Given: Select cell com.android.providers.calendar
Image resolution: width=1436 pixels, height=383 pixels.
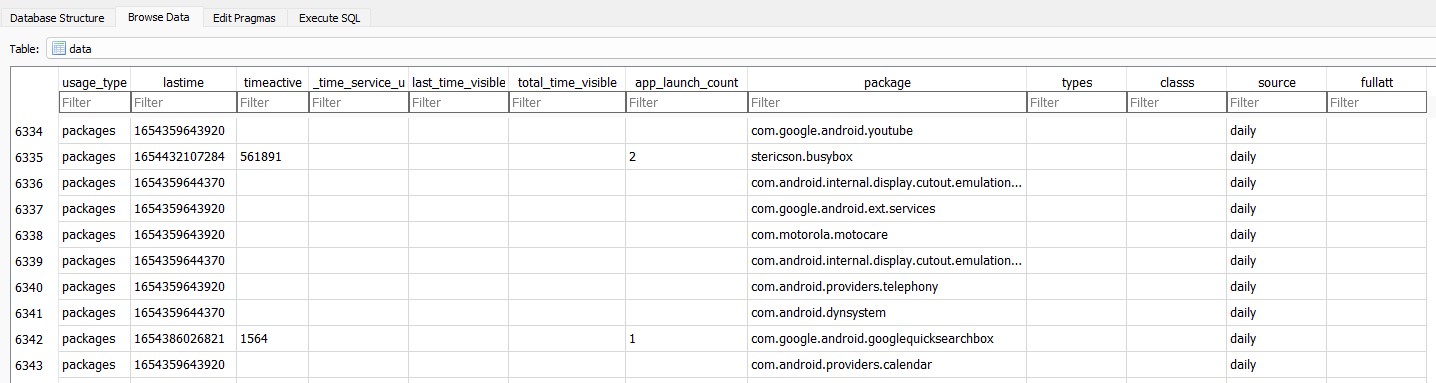Looking at the screenshot, I should click(x=886, y=365).
